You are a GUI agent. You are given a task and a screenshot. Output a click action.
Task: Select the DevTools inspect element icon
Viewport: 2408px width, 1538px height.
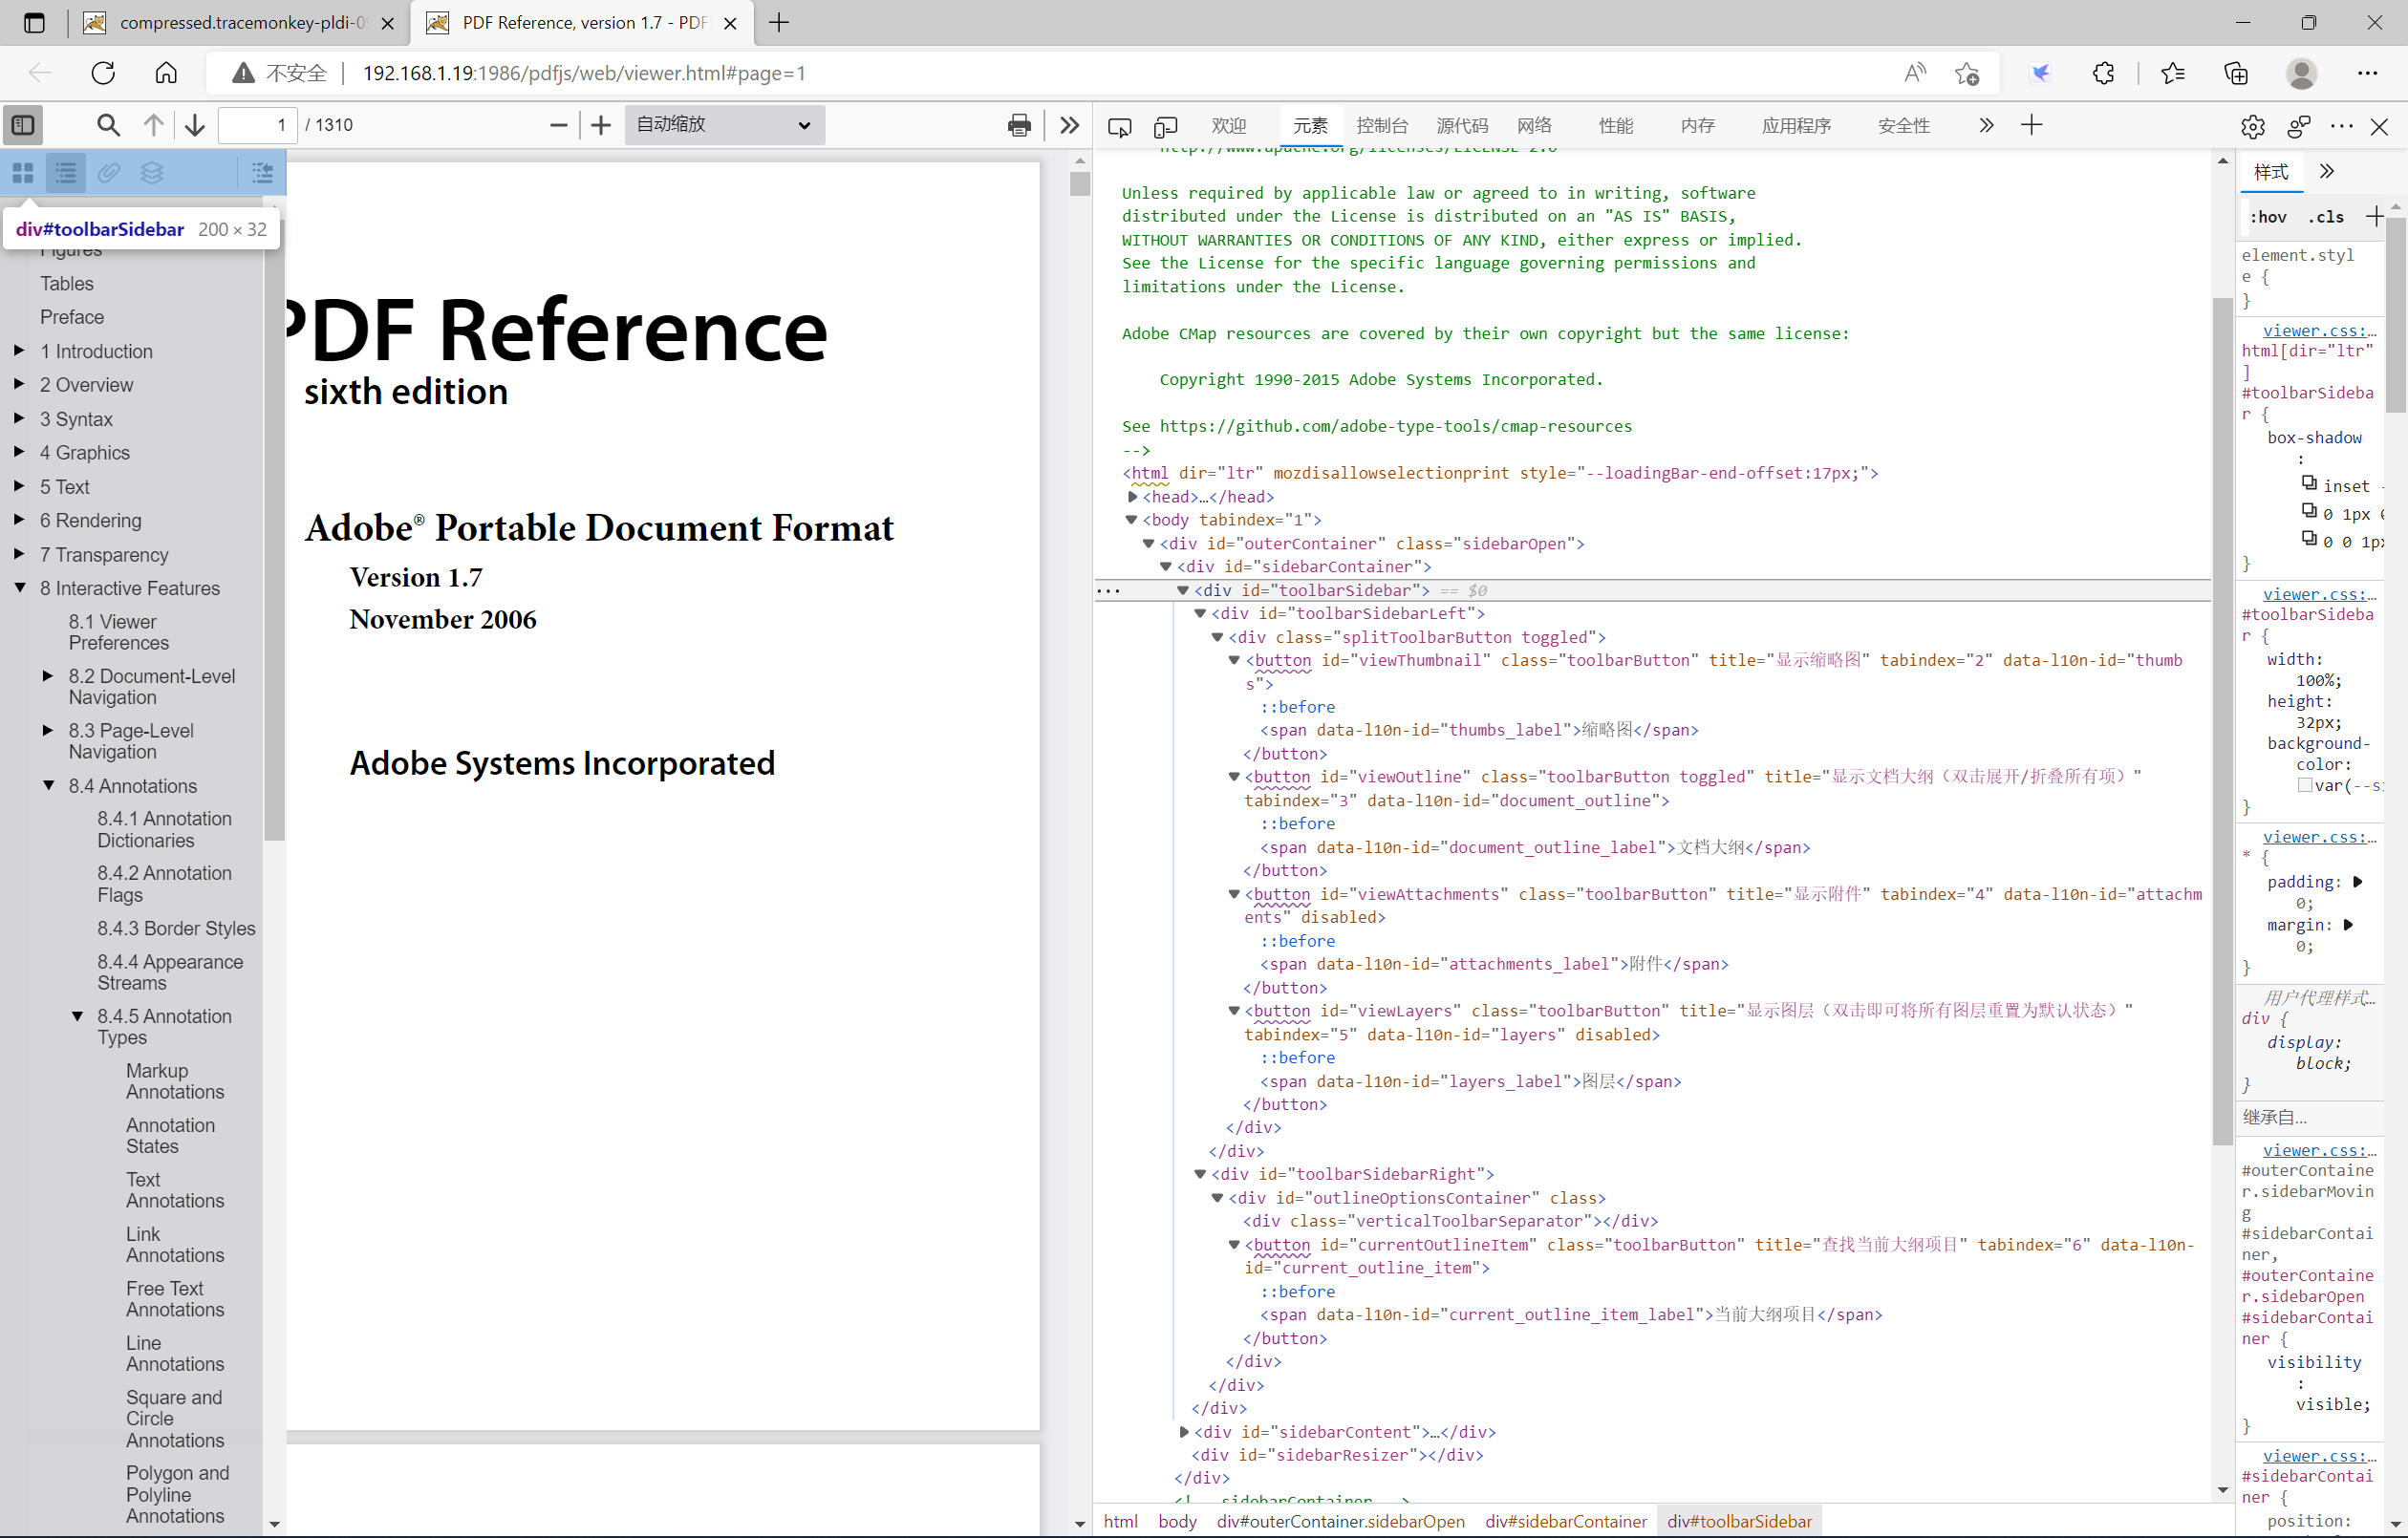pyautogui.click(x=1119, y=126)
